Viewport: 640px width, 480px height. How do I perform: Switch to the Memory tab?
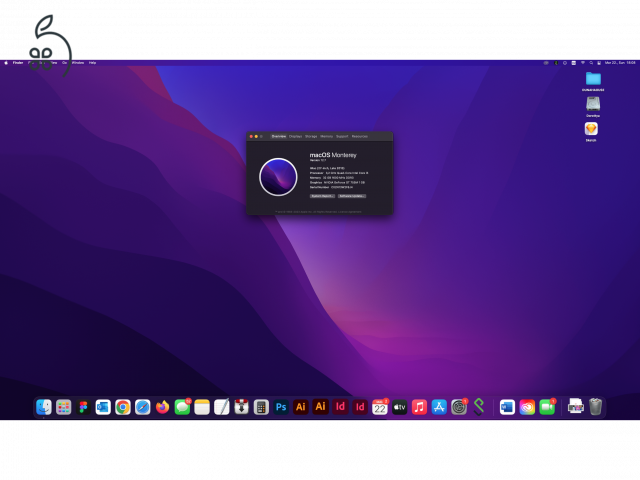pos(327,136)
